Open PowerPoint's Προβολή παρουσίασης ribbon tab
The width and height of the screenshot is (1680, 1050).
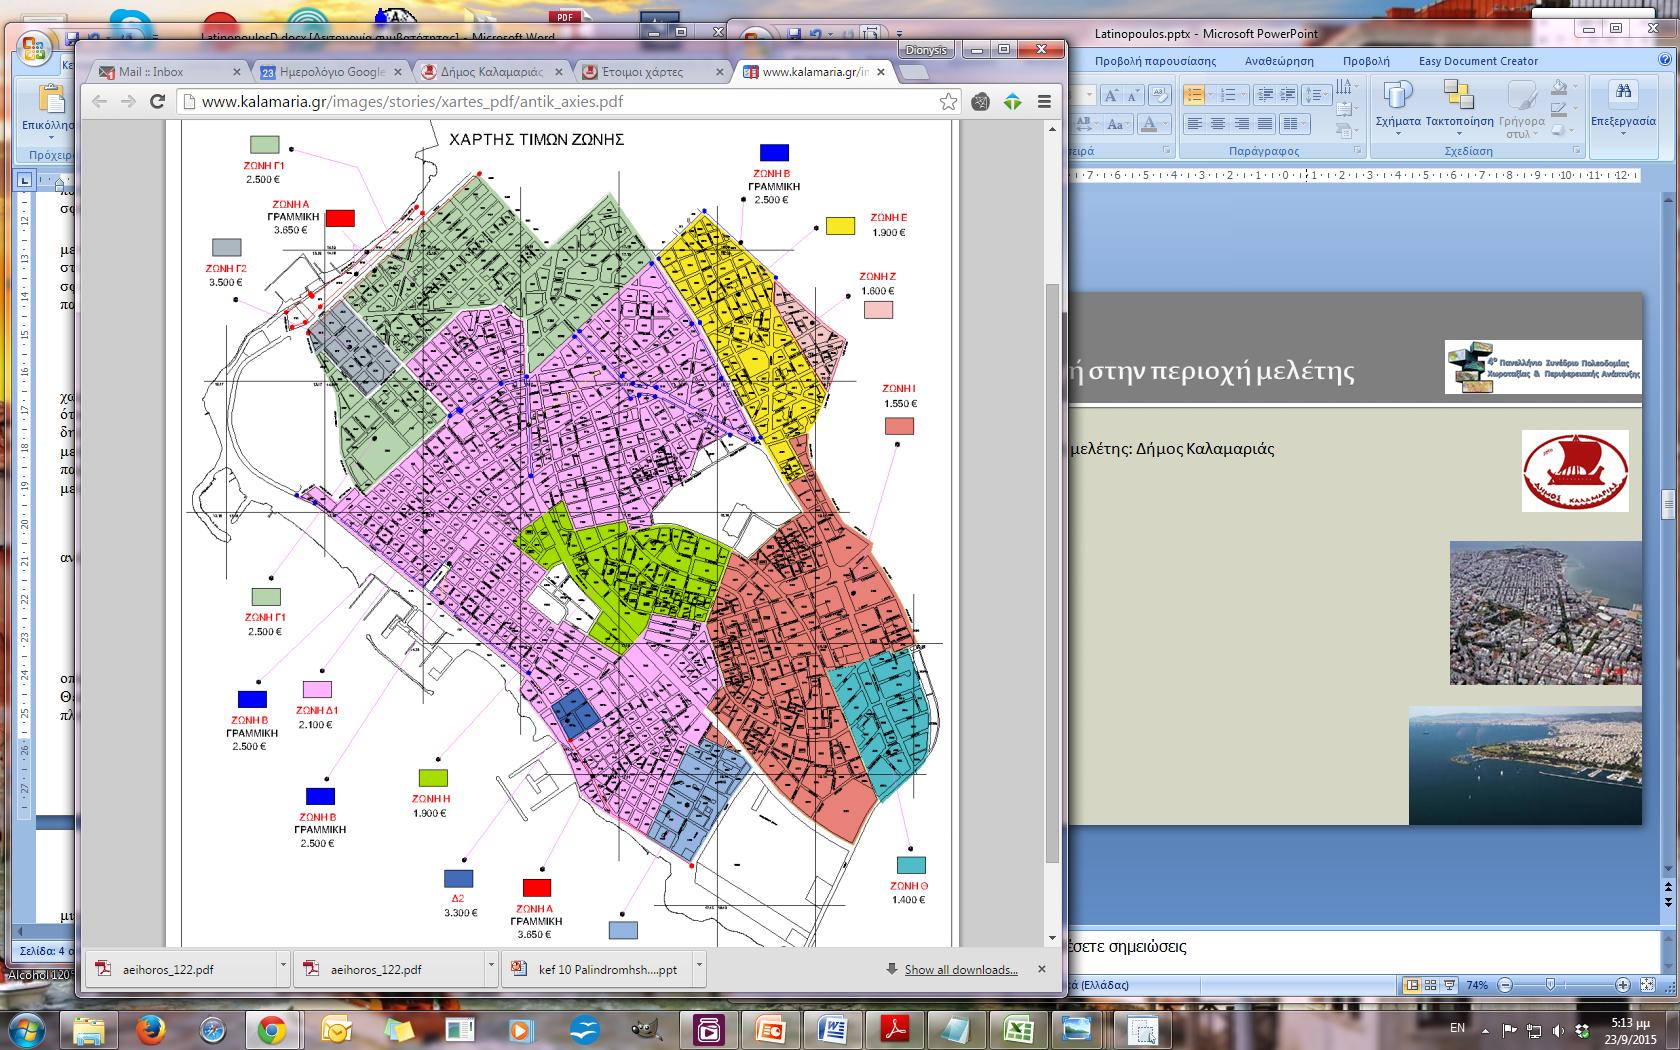[1155, 61]
